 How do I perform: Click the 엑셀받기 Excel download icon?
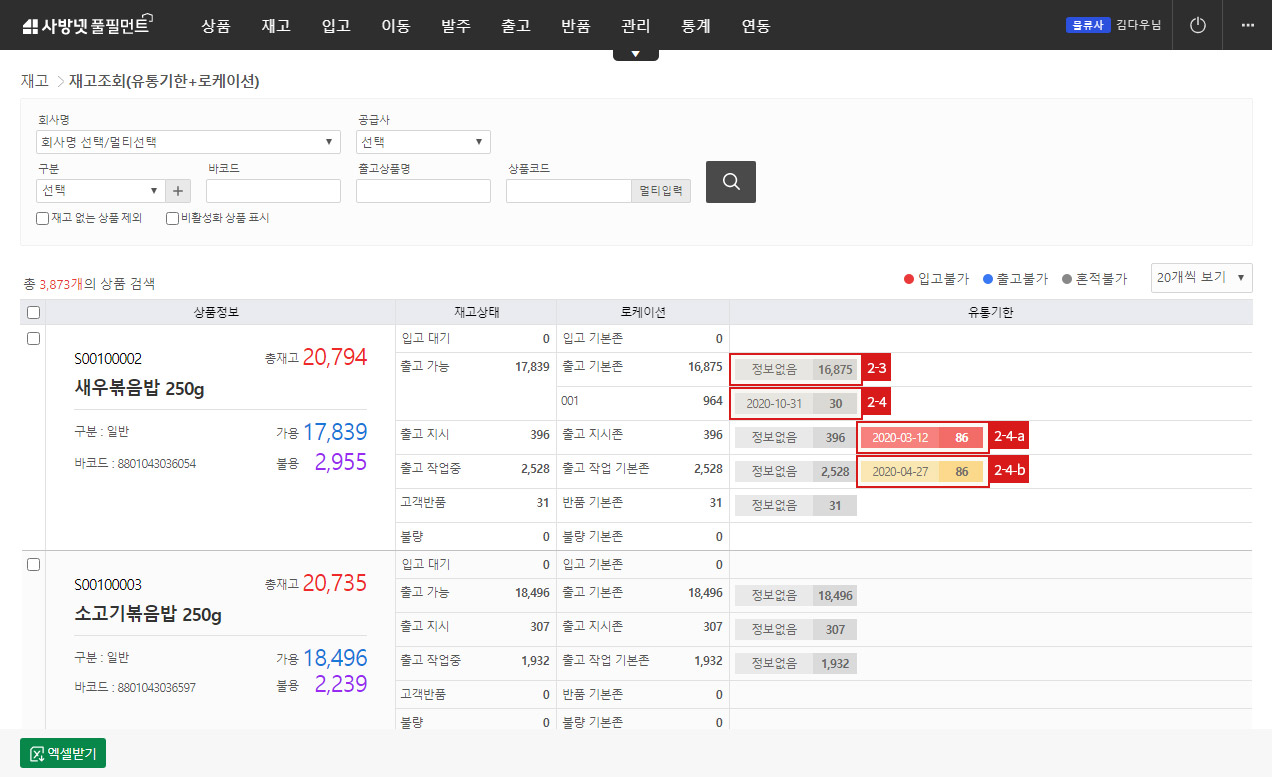pyautogui.click(x=35, y=752)
